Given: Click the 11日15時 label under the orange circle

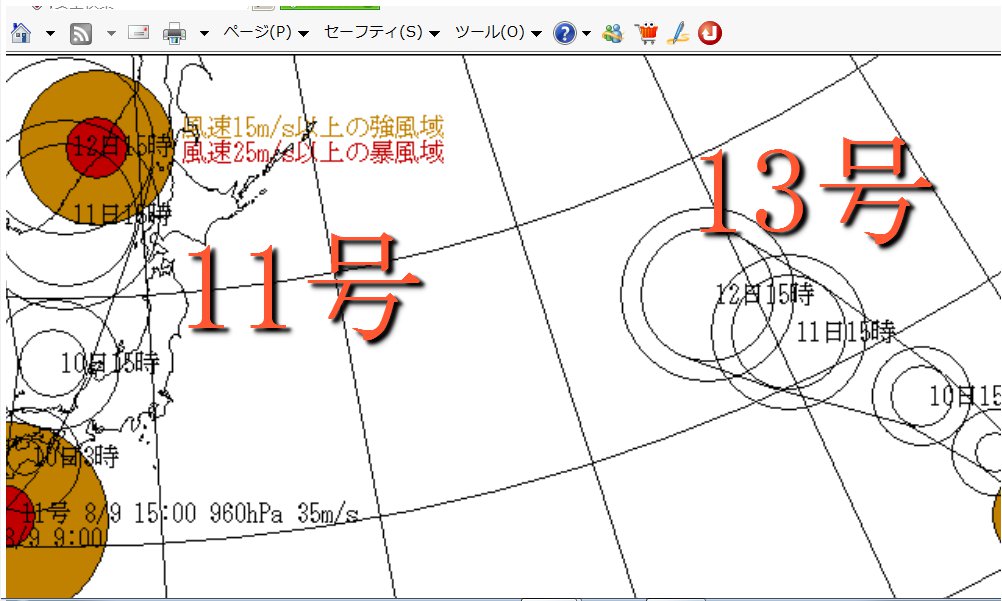Looking at the screenshot, I should (122, 214).
